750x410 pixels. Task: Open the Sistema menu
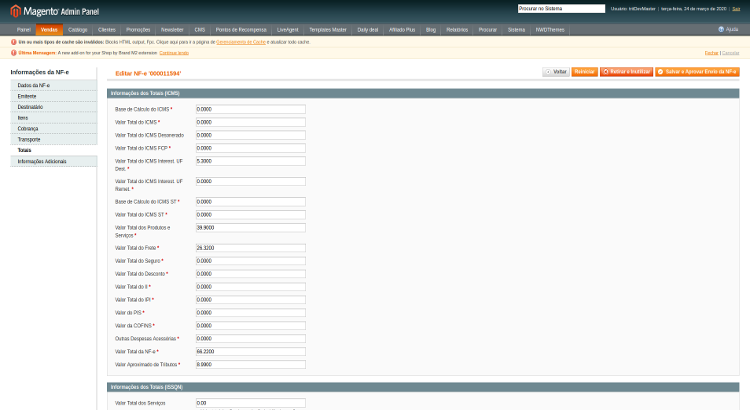[x=517, y=30]
